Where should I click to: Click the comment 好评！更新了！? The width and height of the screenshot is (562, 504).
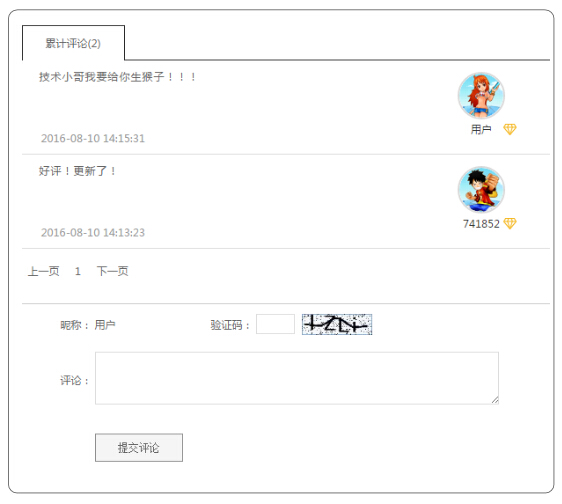[77, 171]
